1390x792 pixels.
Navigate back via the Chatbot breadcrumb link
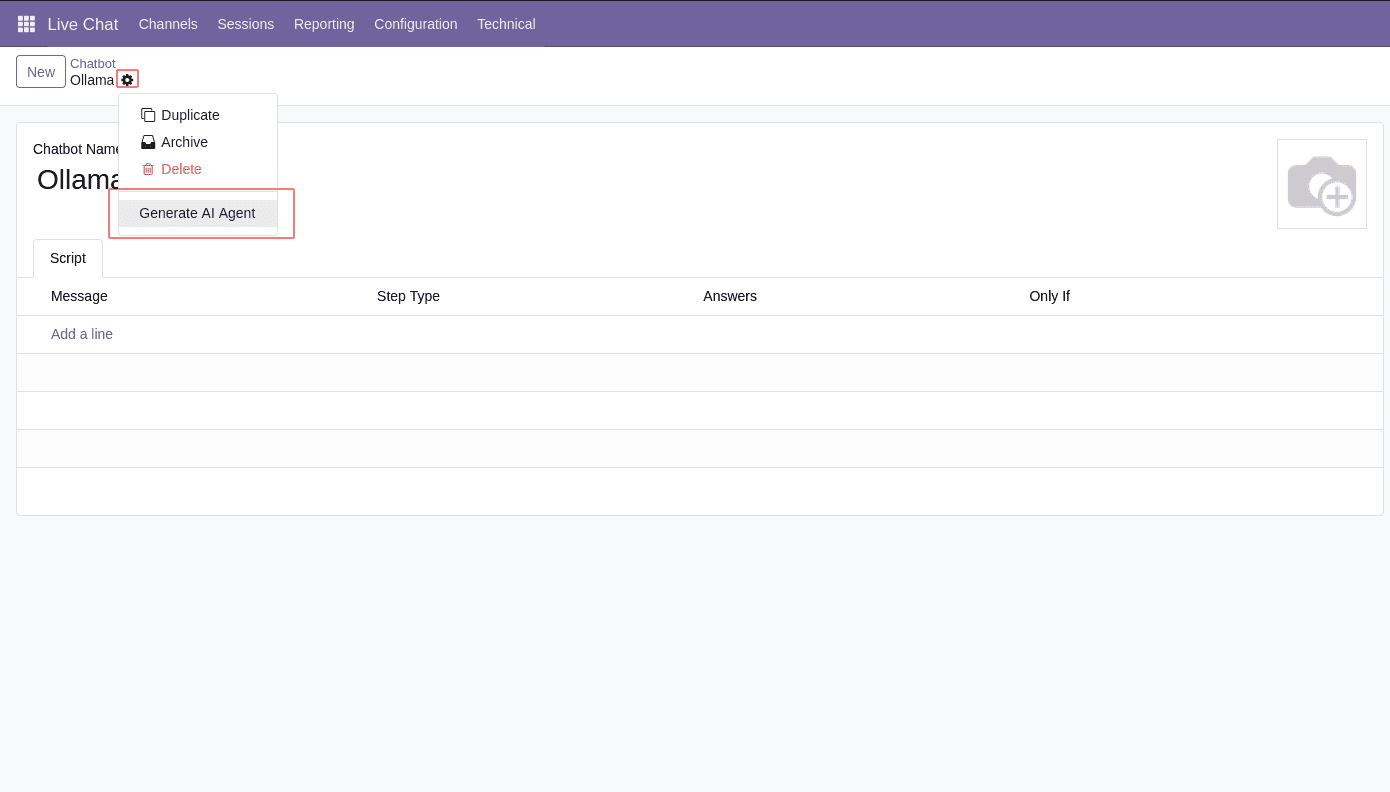(x=93, y=63)
